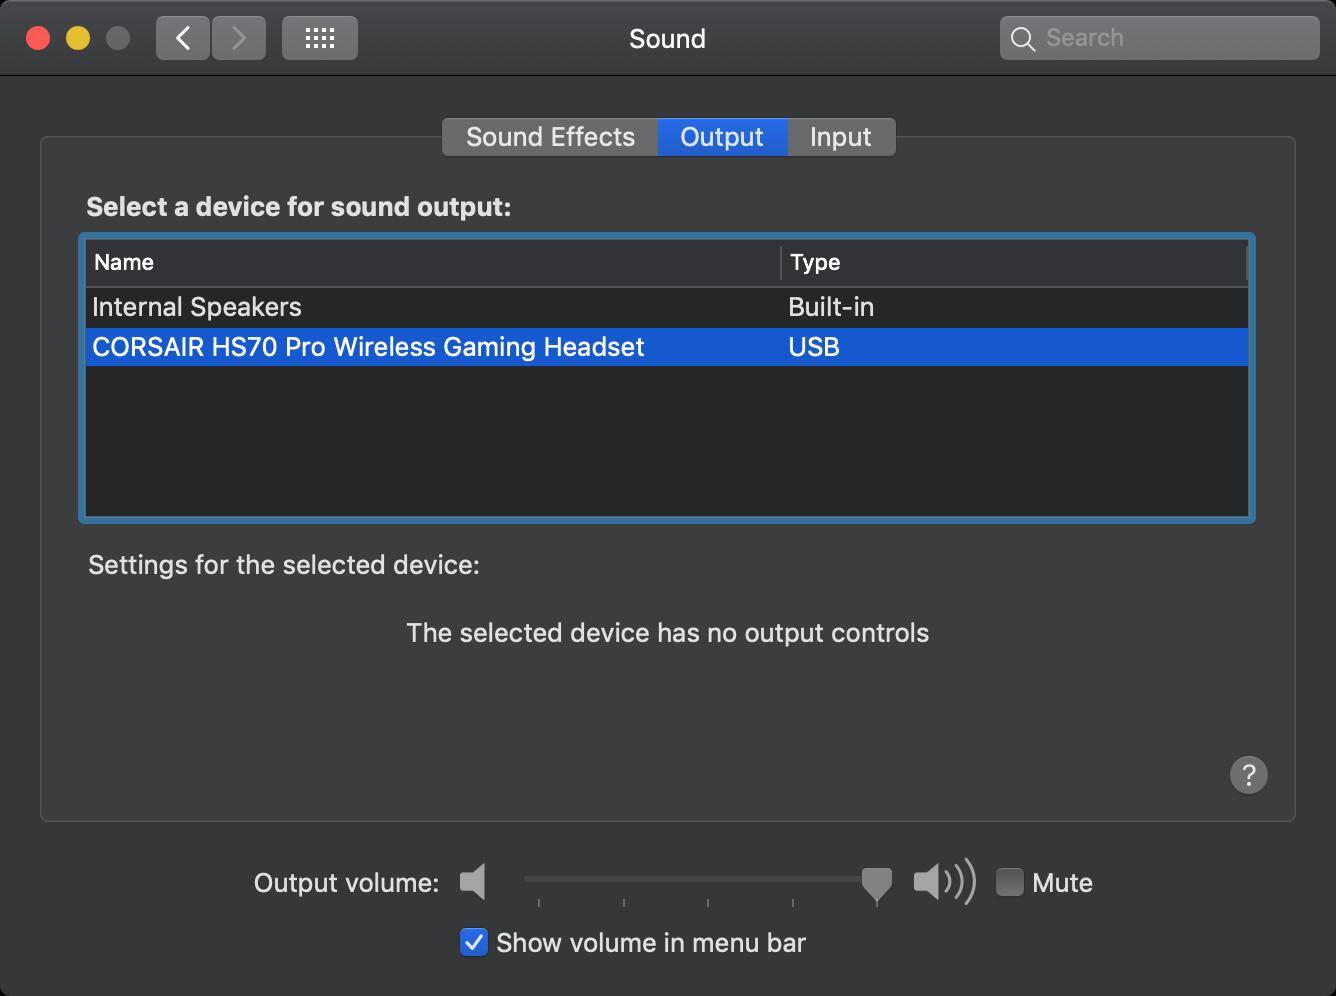Close the Sound window with red button

coord(38,39)
